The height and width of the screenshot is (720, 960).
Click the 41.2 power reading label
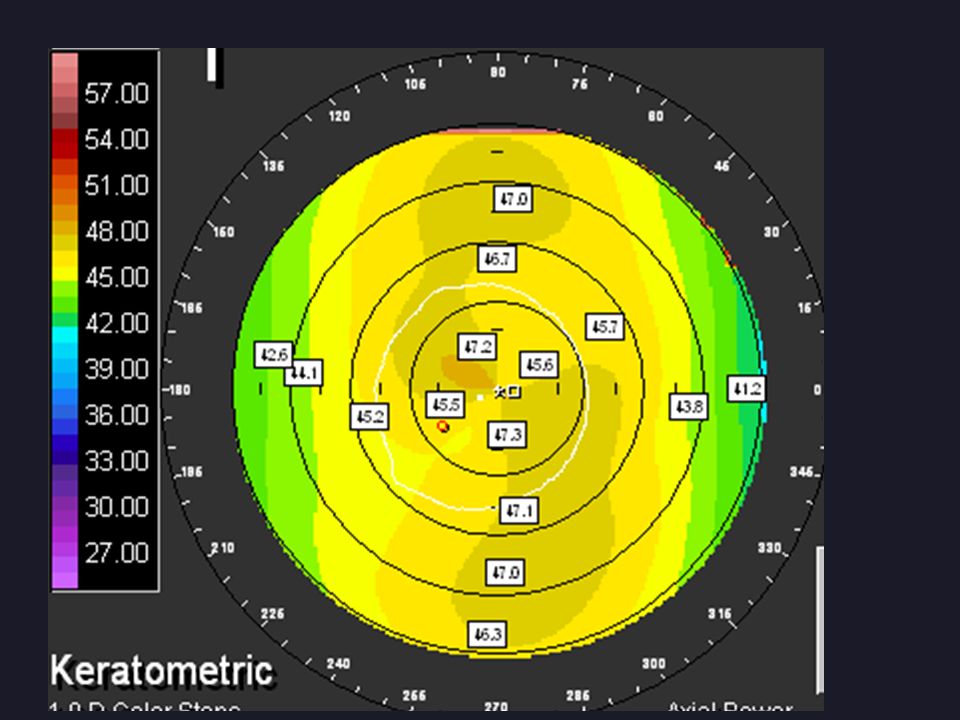[x=746, y=389]
